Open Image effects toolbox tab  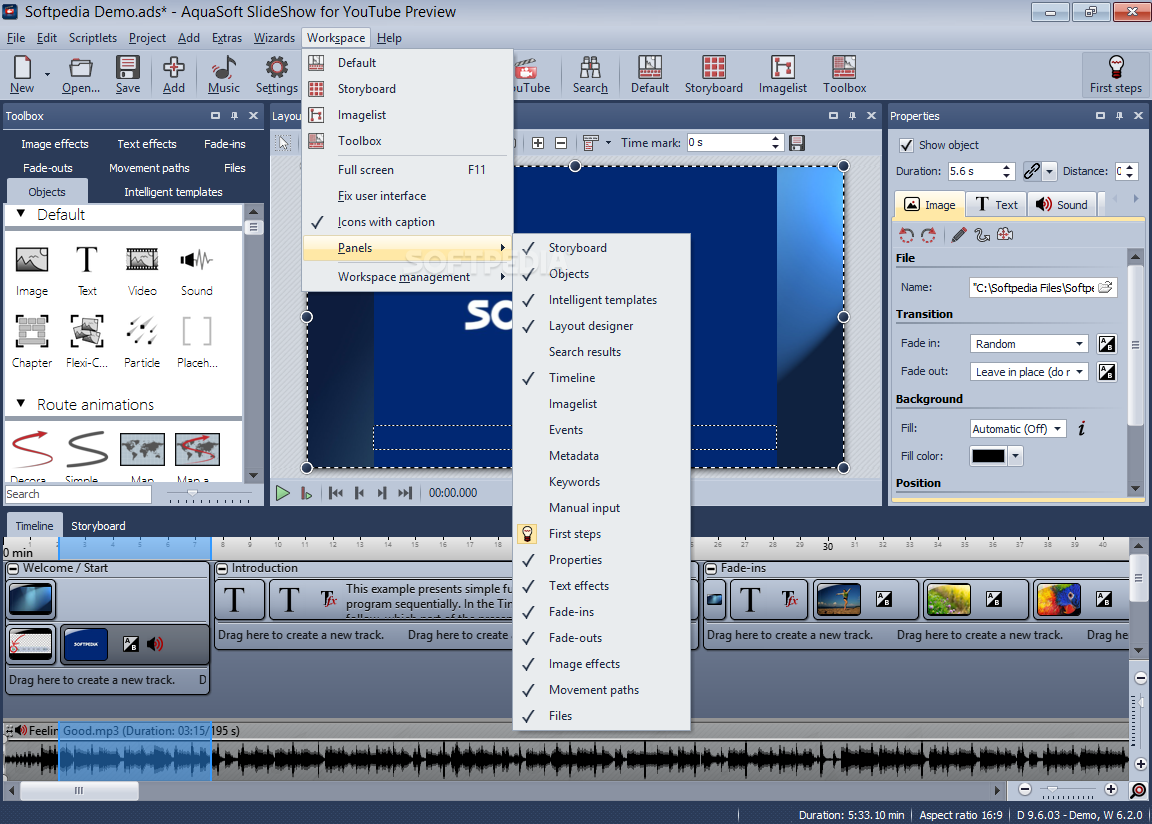[54, 144]
